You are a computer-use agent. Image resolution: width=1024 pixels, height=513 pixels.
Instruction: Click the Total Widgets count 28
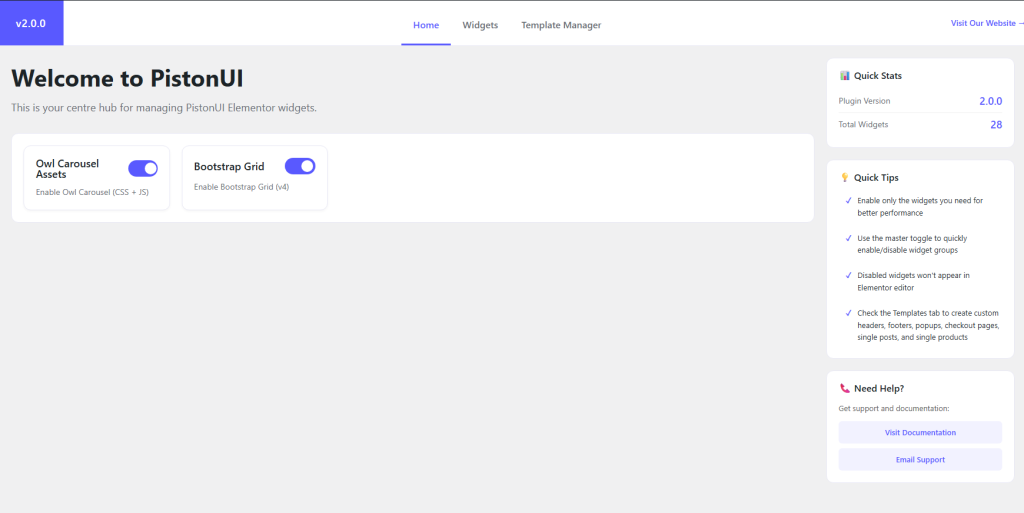996,125
